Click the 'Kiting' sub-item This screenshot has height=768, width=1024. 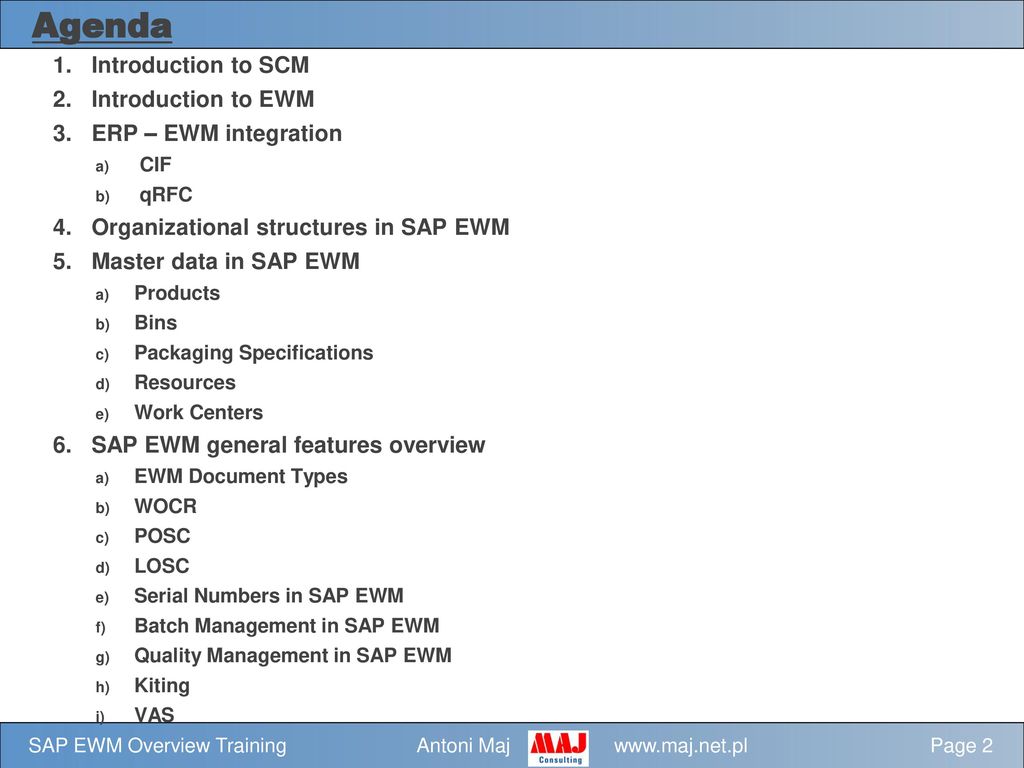tap(162, 686)
